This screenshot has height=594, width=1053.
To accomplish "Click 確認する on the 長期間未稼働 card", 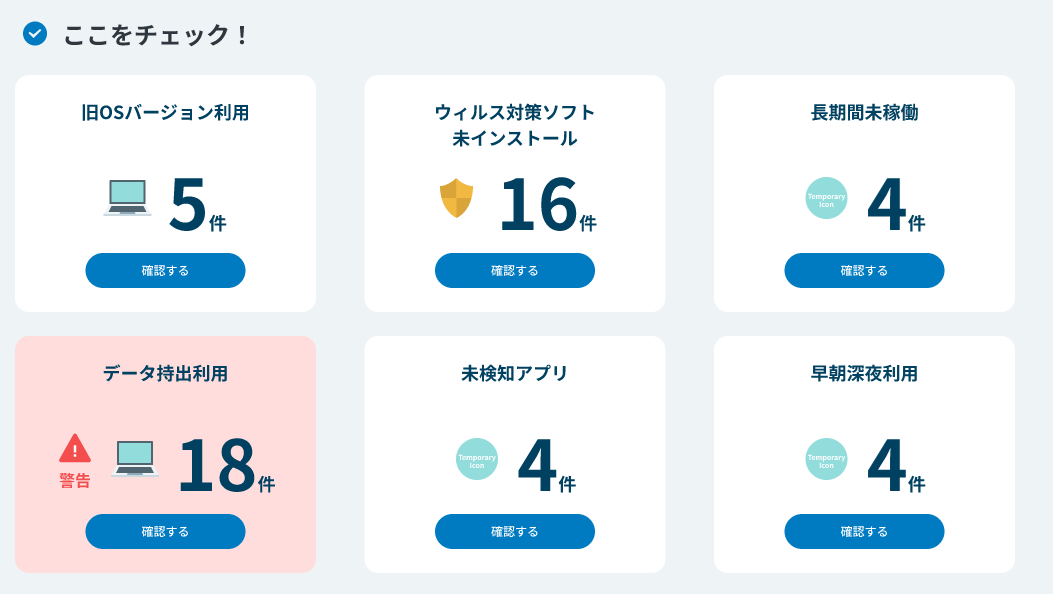I will [x=863, y=270].
